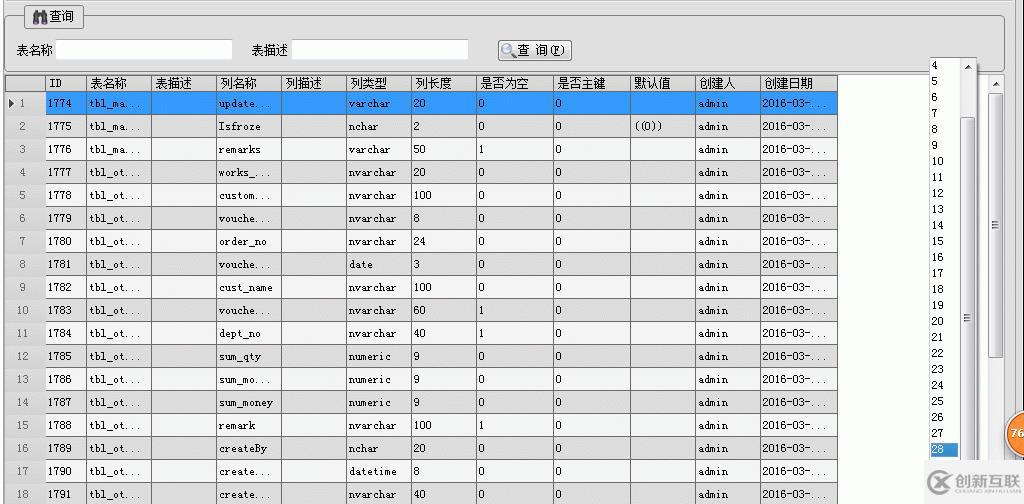Viewport: 1024px width, 504px height.
Task: Click the 是否主键 column header
Action: coord(592,84)
